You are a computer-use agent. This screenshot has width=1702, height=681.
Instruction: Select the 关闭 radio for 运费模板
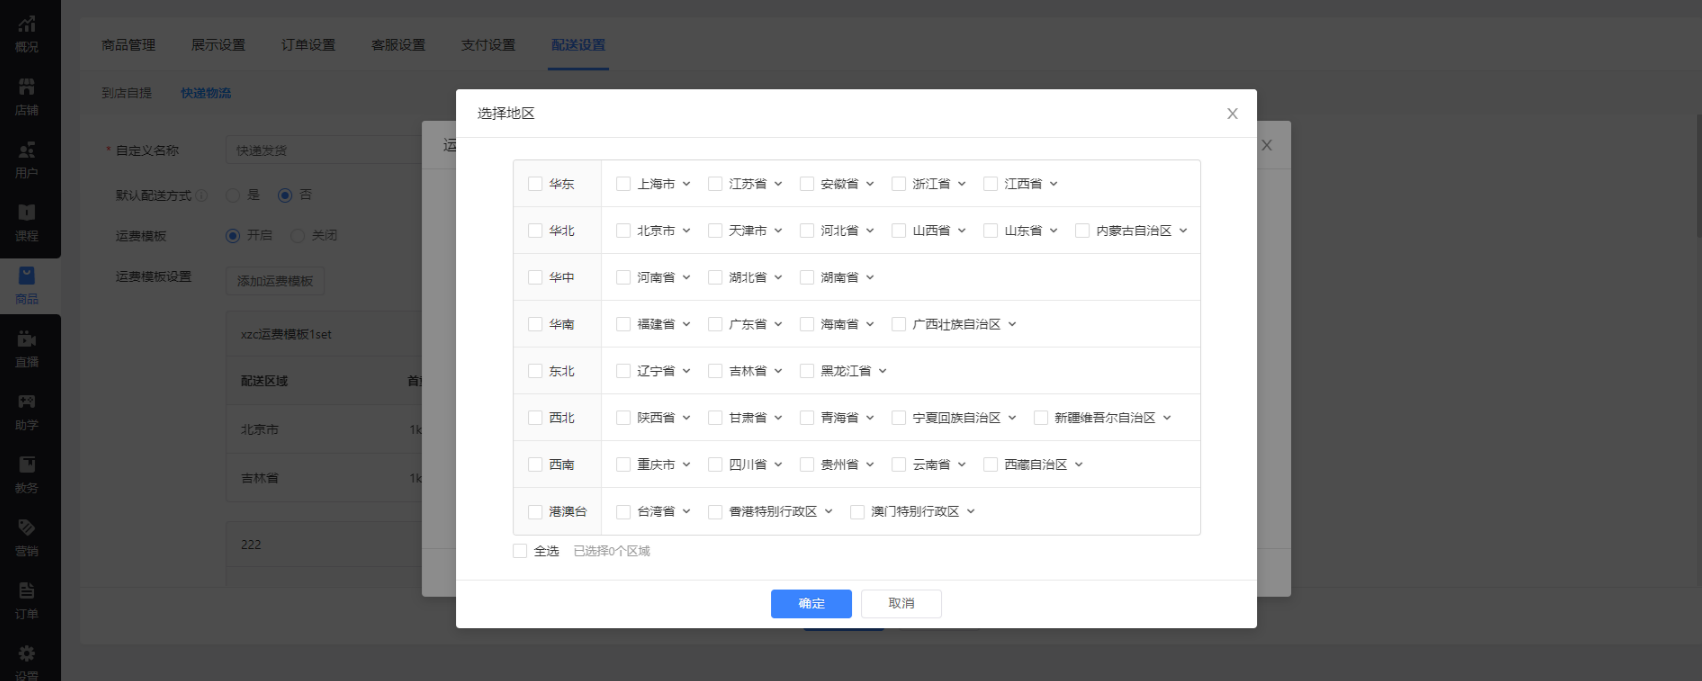click(297, 236)
